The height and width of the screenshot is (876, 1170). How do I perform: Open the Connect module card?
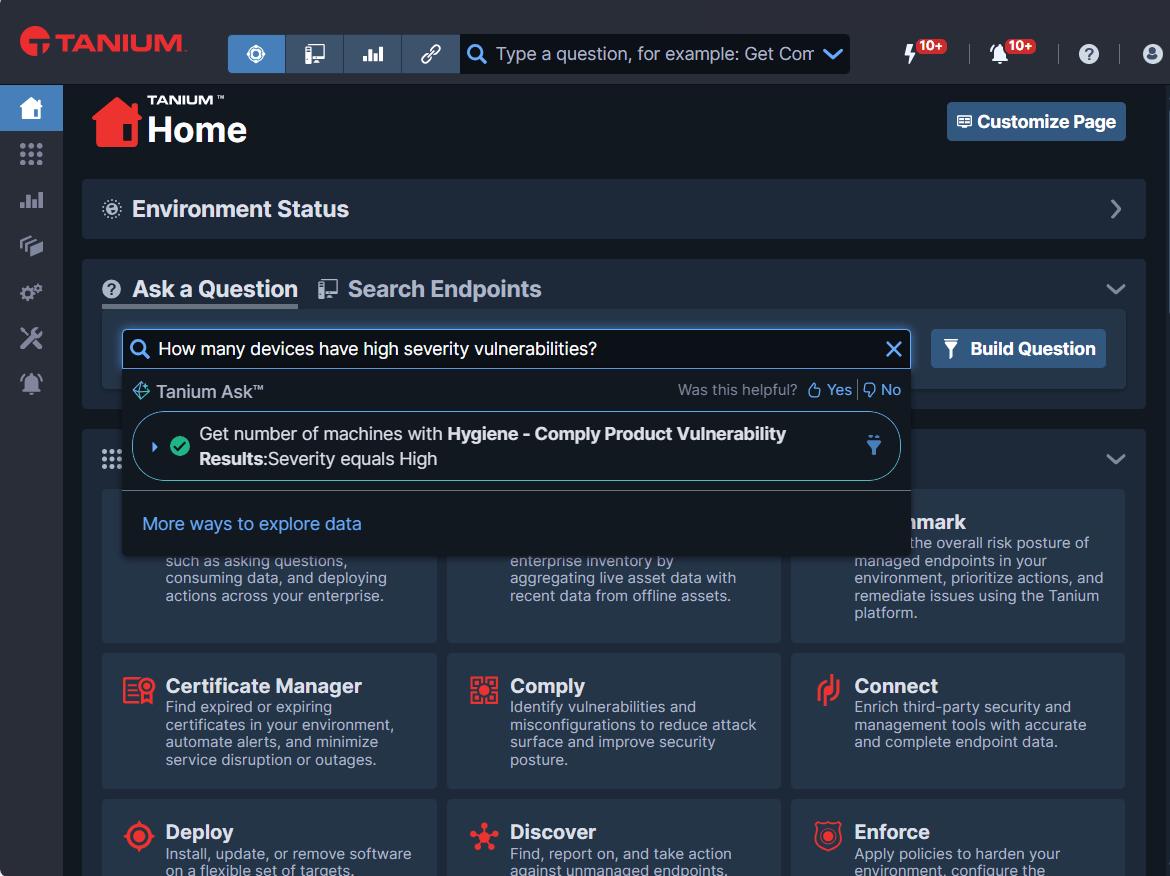(x=957, y=721)
